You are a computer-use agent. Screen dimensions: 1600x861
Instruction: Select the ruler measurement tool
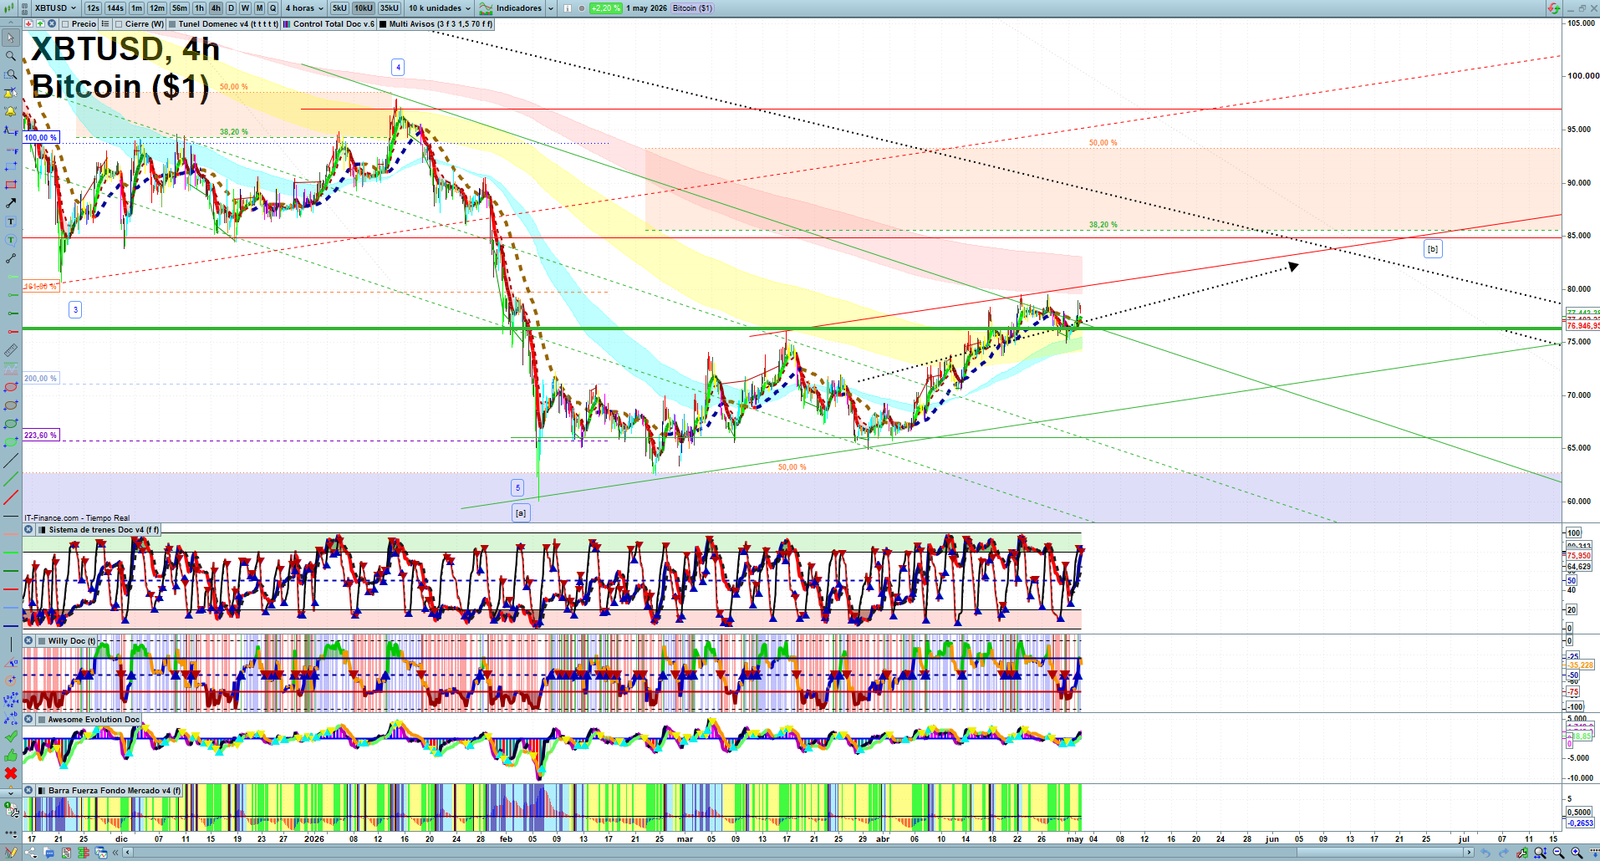point(11,350)
